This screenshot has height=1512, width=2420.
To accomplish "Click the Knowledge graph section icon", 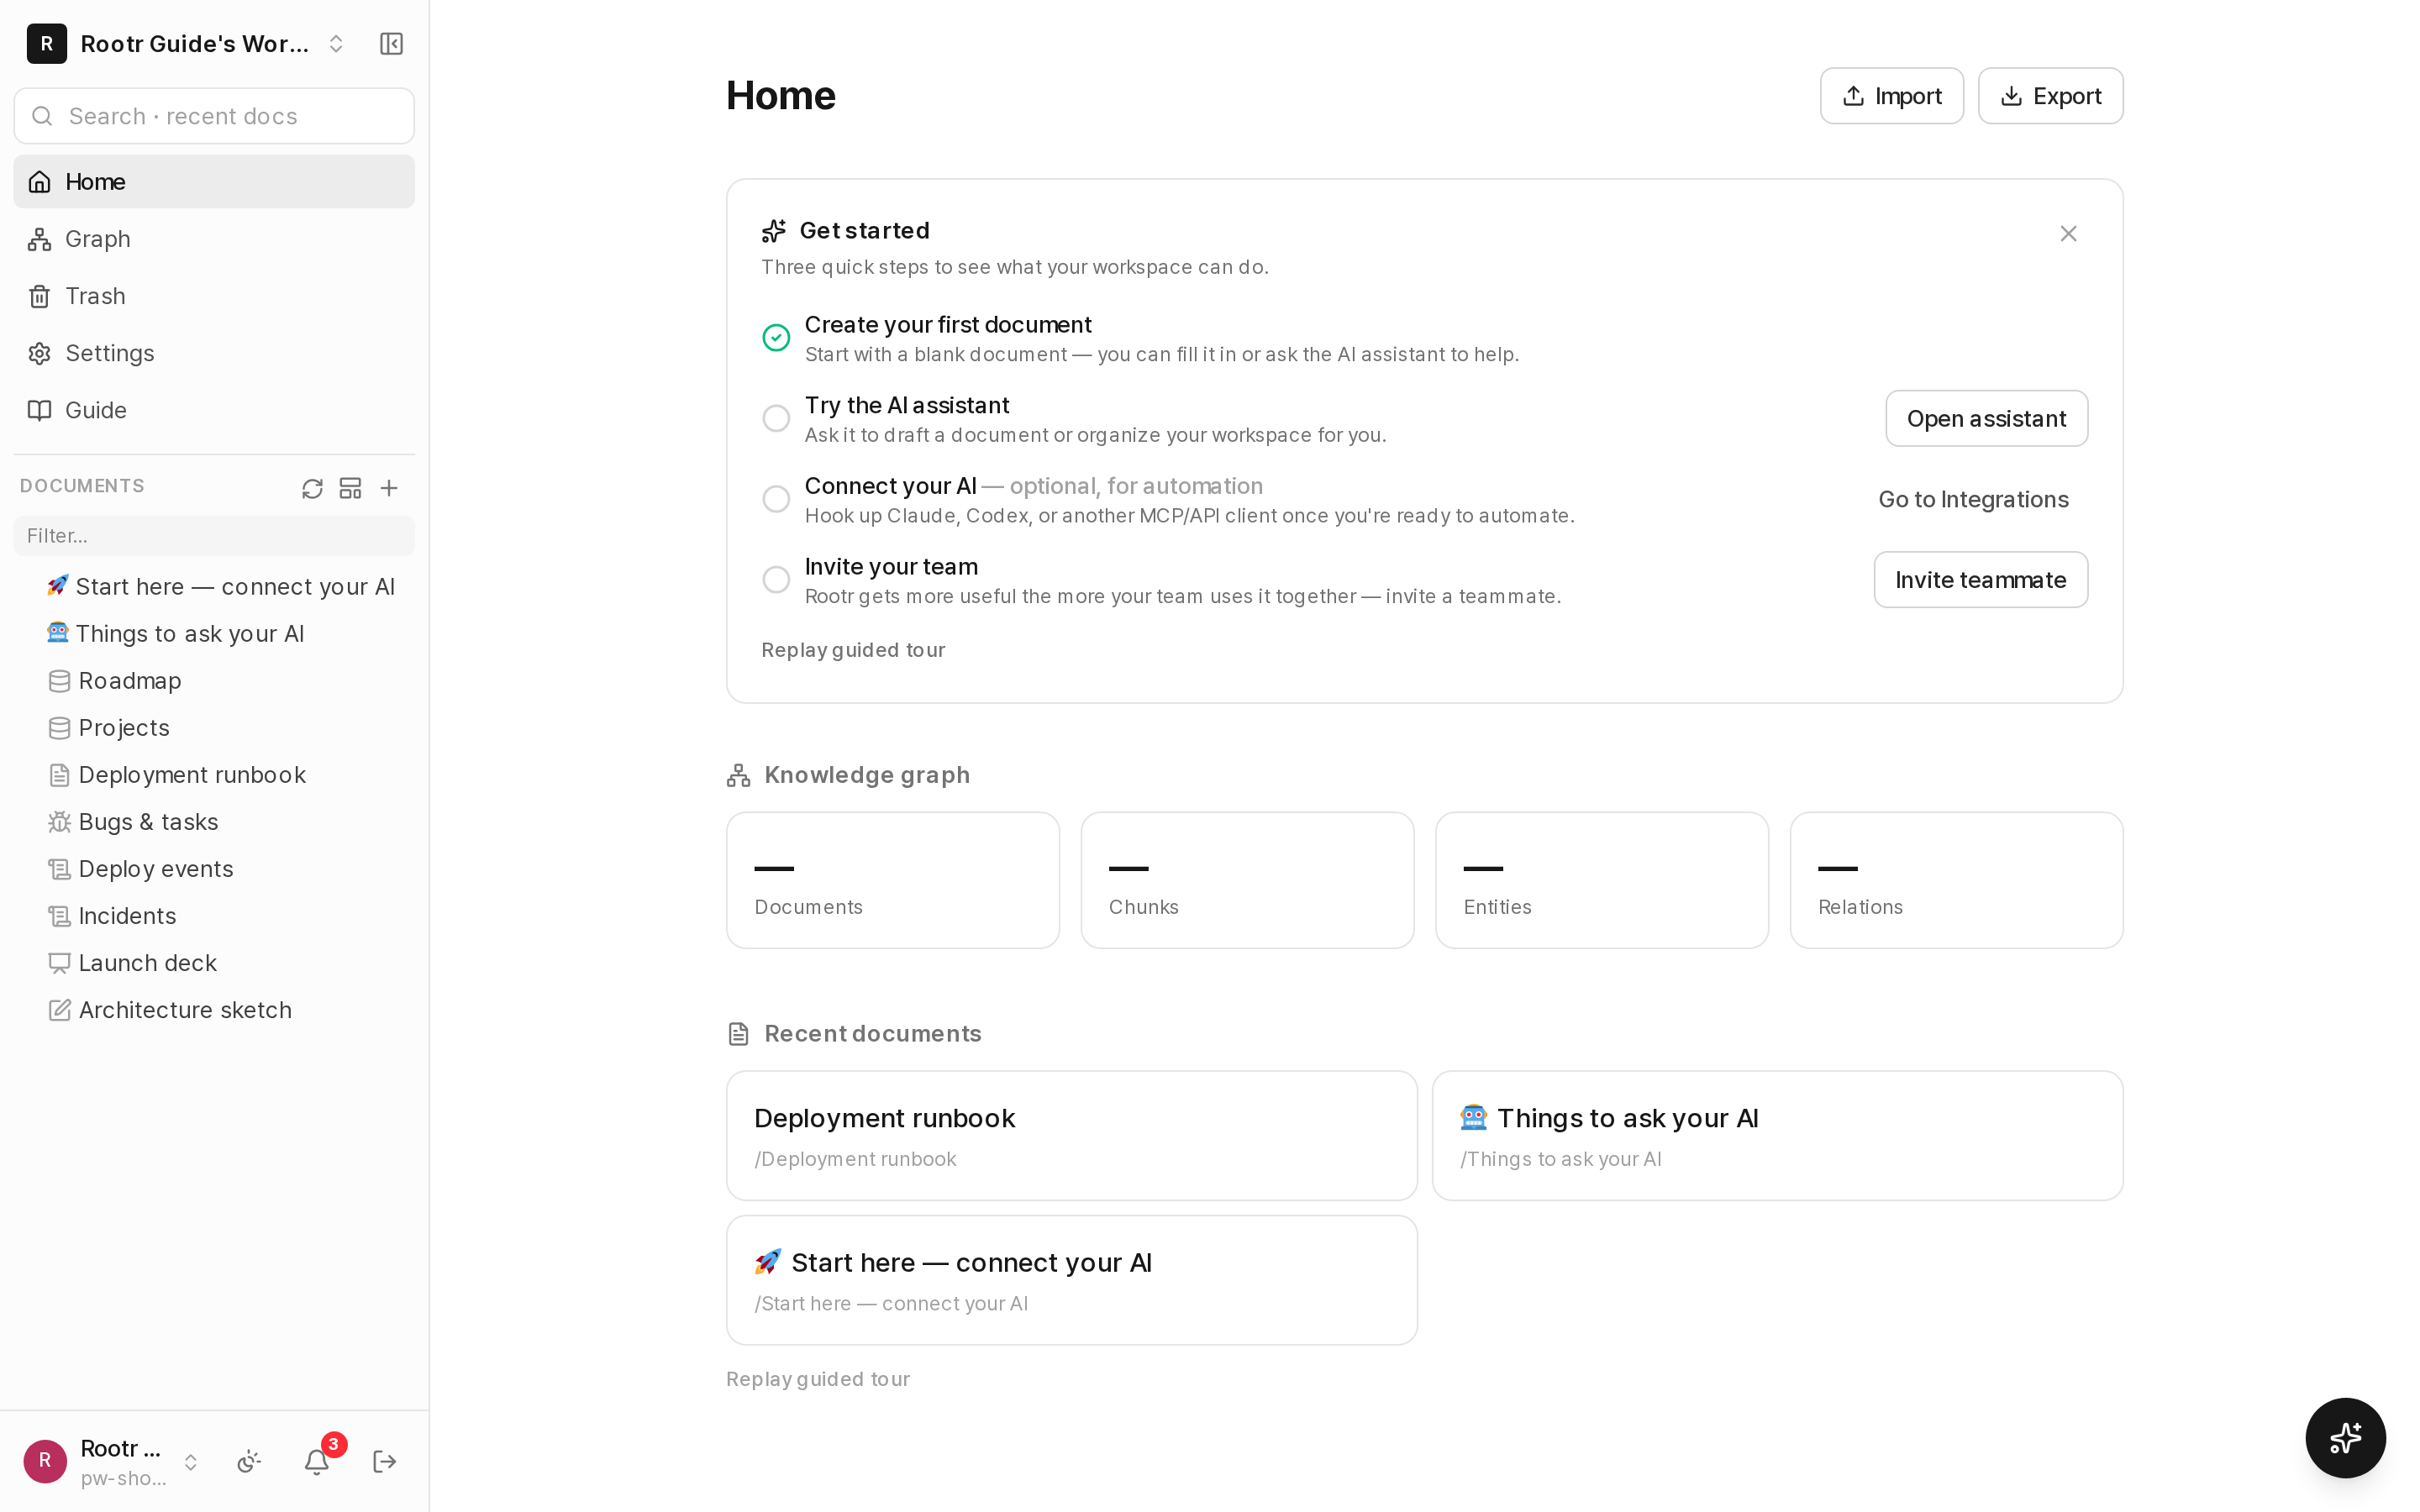I will [x=738, y=775].
